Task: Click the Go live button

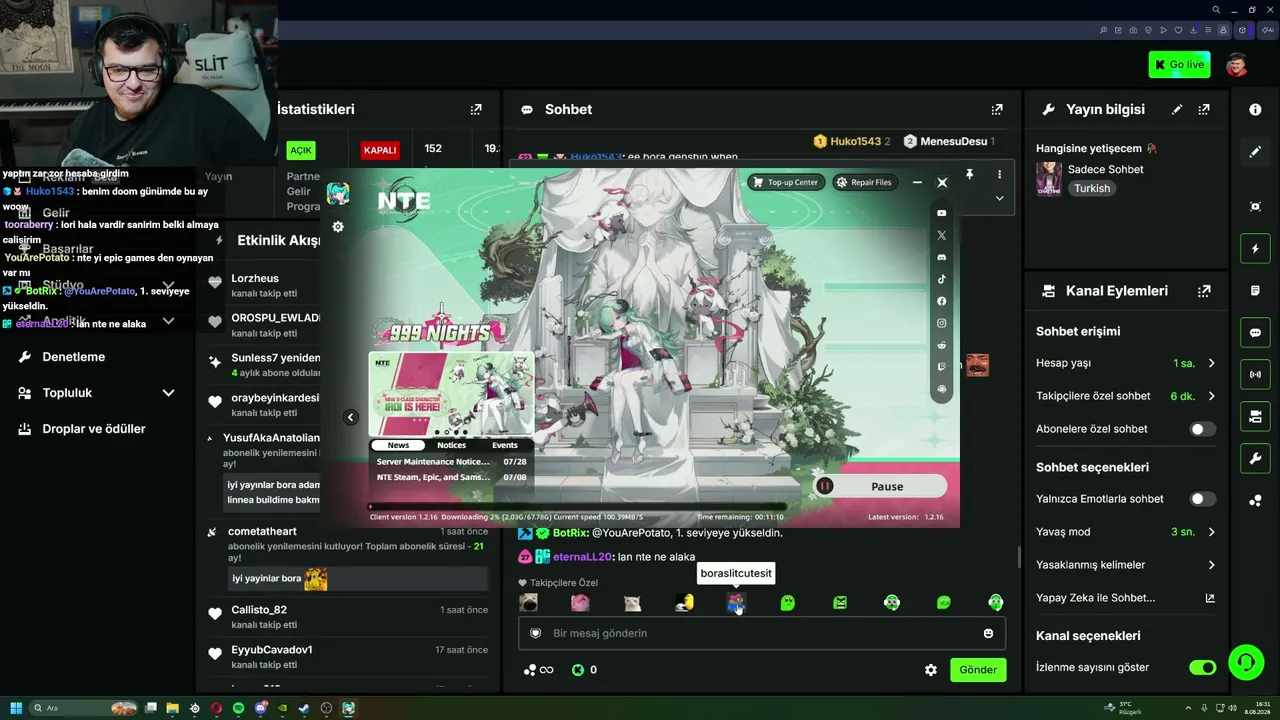Action: point(1180,65)
